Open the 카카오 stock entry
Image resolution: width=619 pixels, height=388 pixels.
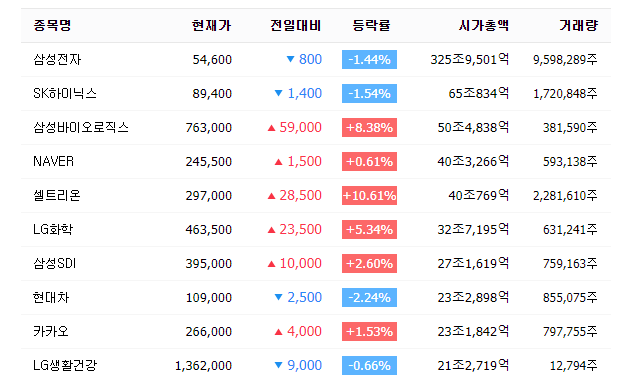tap(51, 331)
